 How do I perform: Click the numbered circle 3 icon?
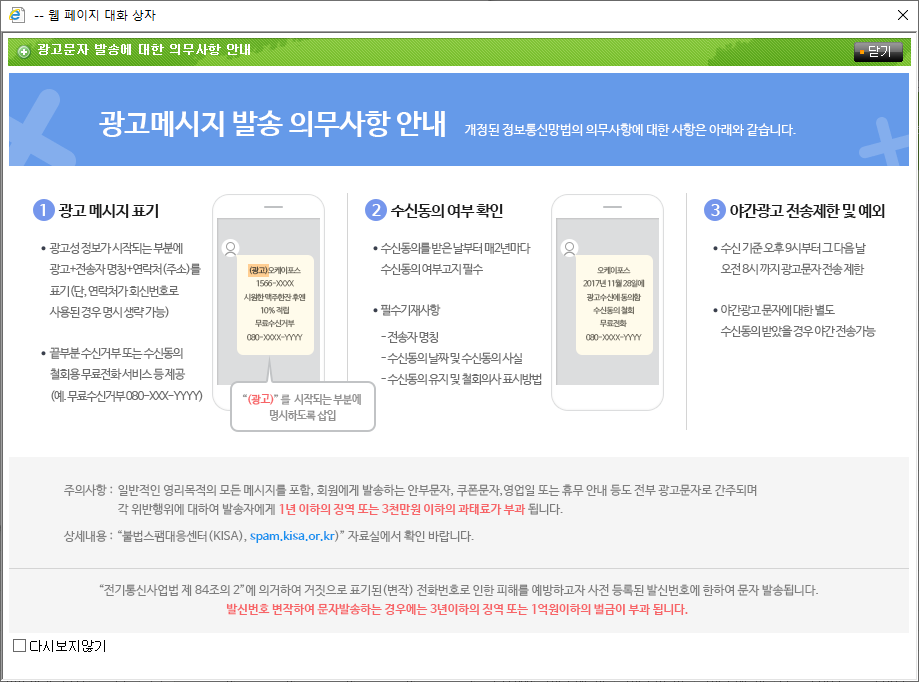714,210
